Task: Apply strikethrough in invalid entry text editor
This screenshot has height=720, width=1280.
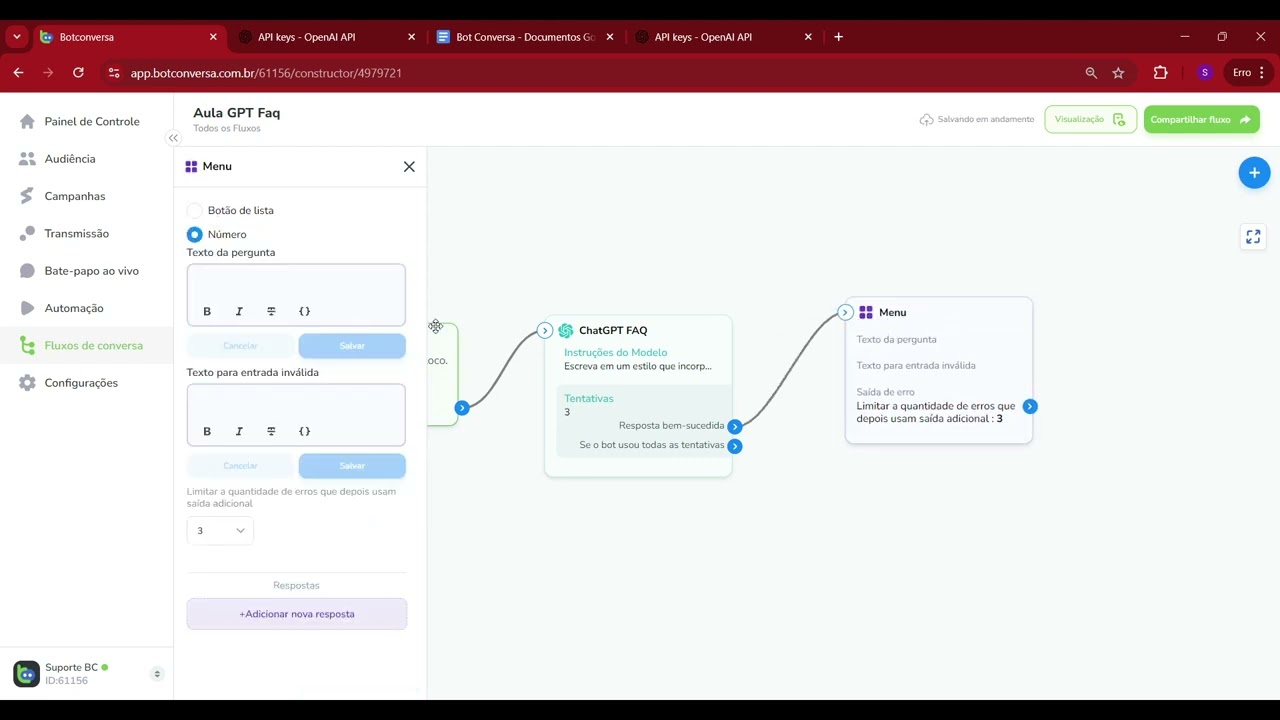Action: tap(271, 431)
